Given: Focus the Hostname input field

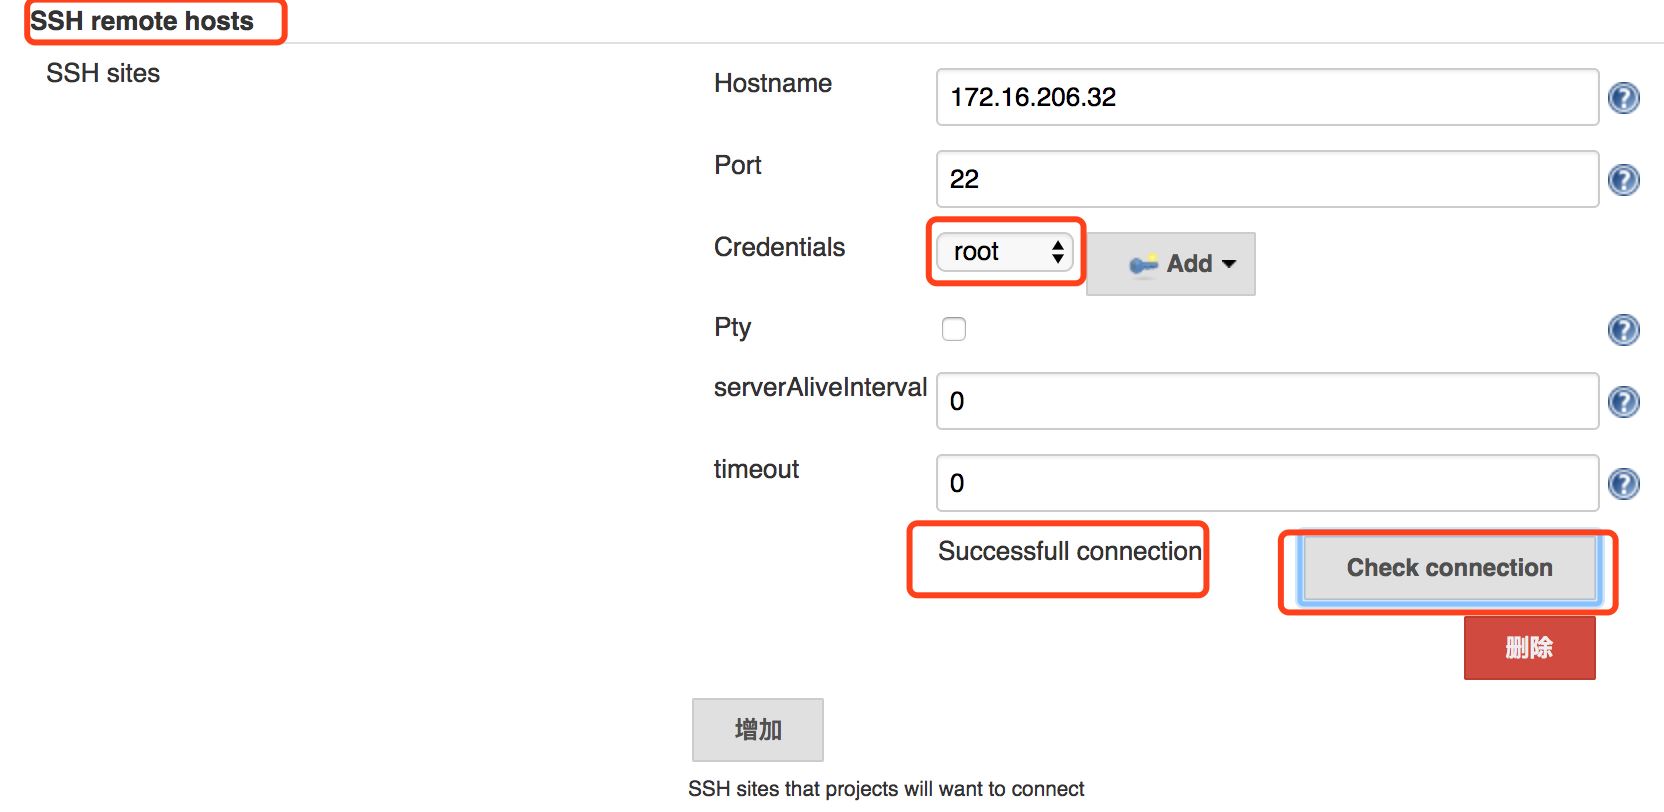Looking at the screenshot, I should 1267,97.
